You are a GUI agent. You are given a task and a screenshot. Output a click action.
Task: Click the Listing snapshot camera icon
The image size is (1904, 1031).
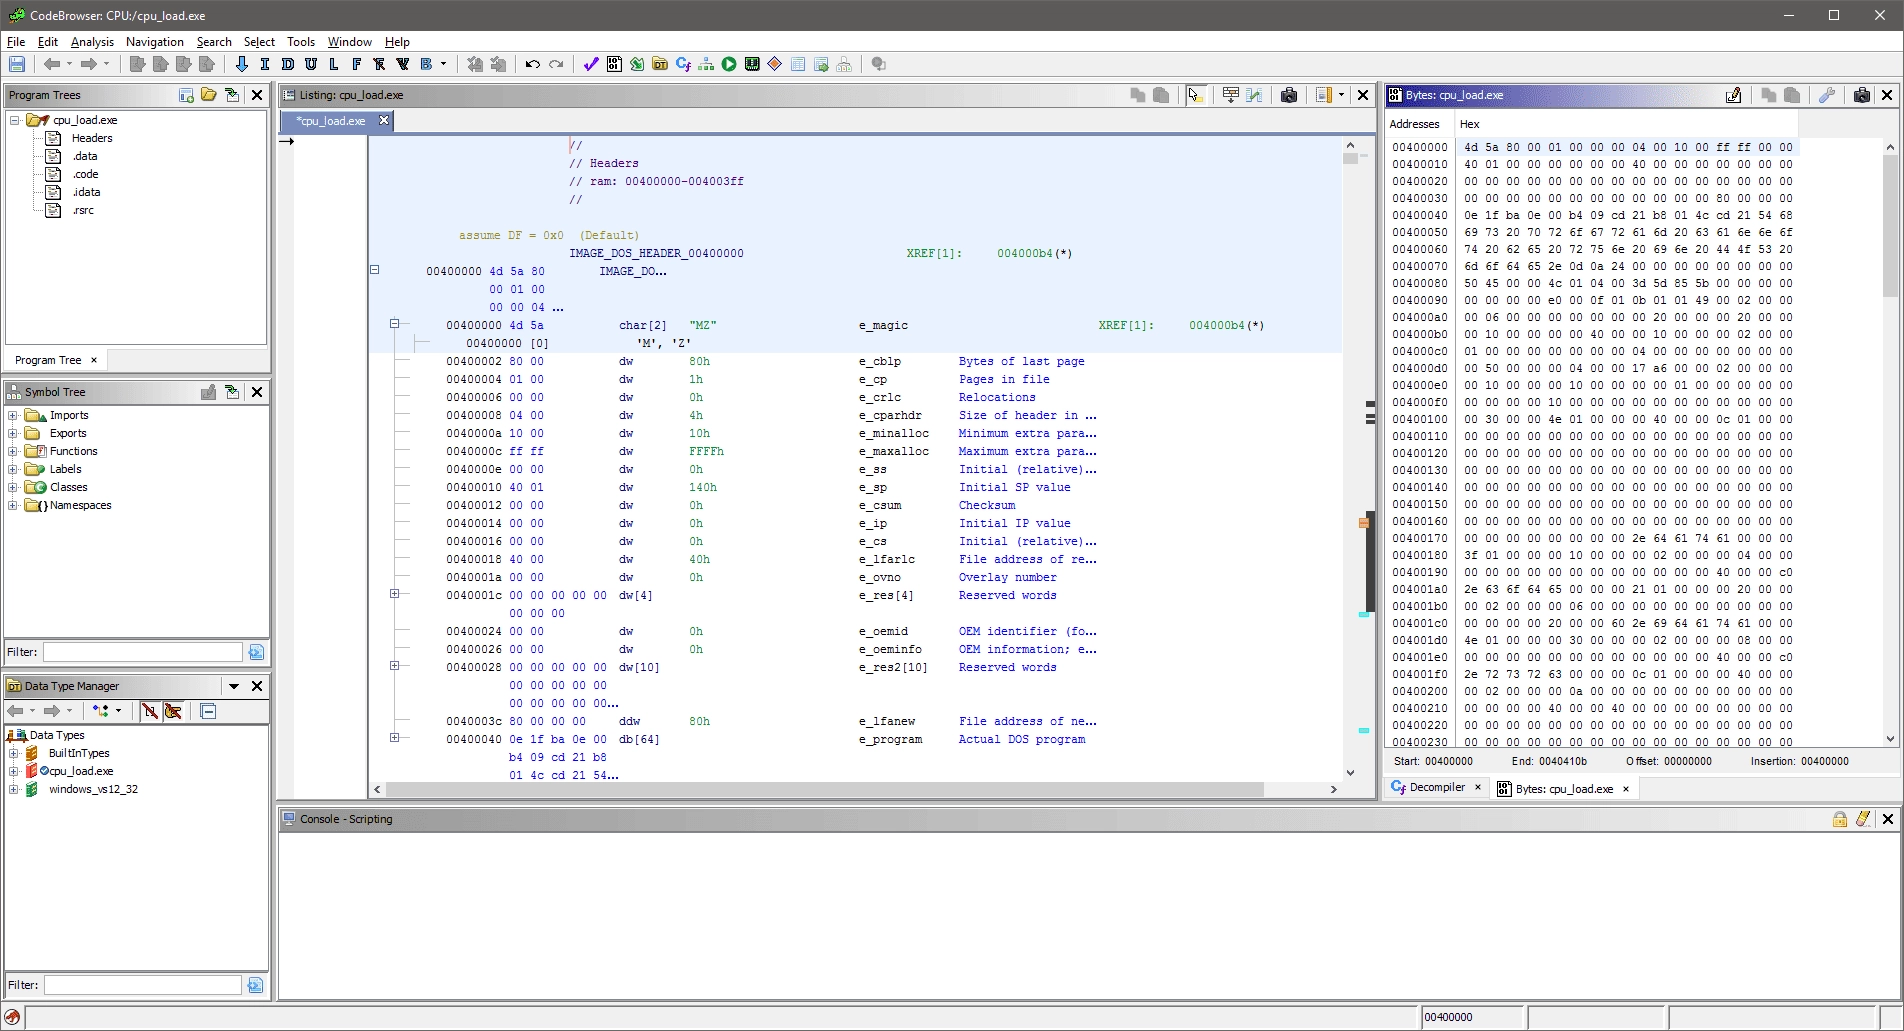(x=1289, y=95)
